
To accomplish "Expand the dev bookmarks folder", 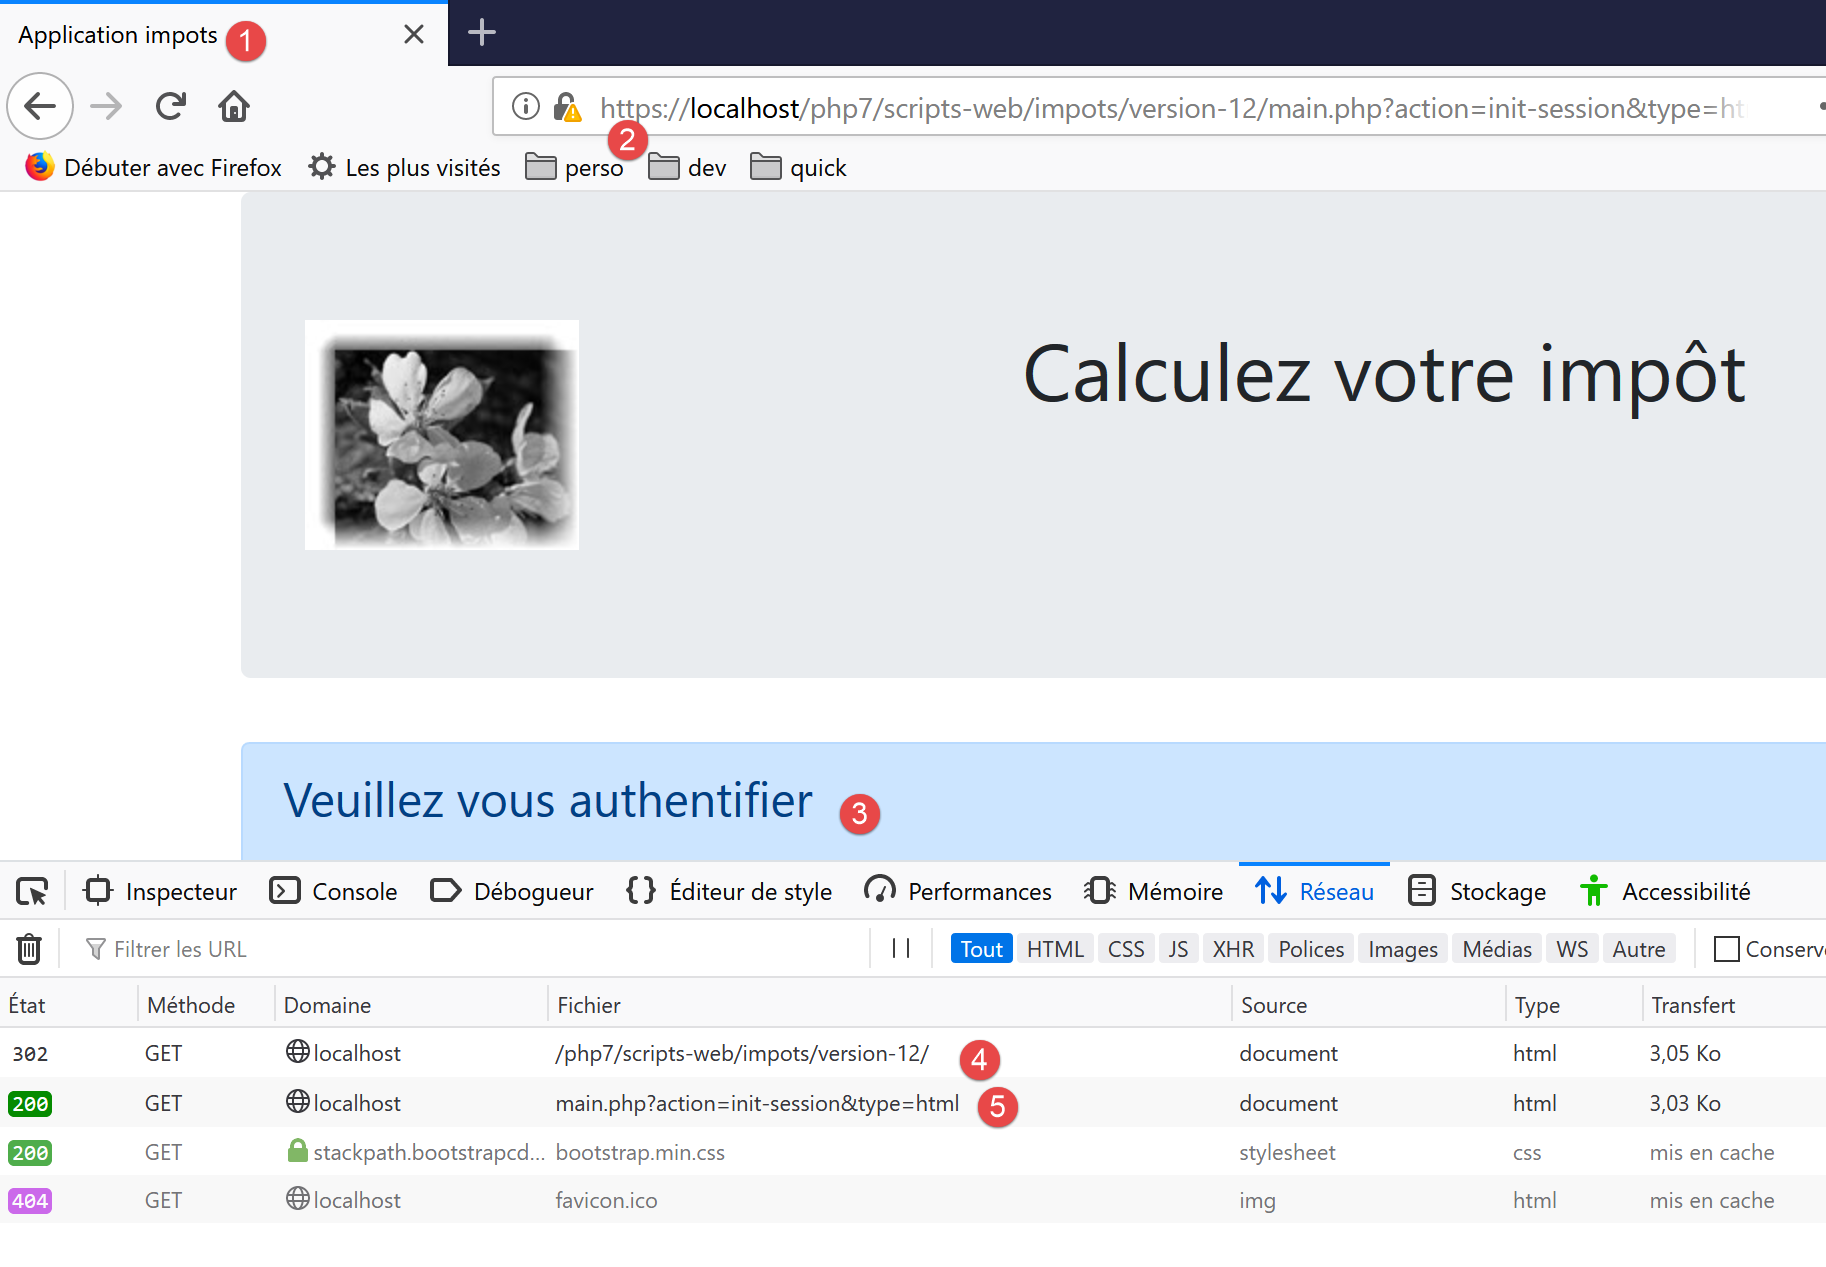I will (x=688, y=168).
